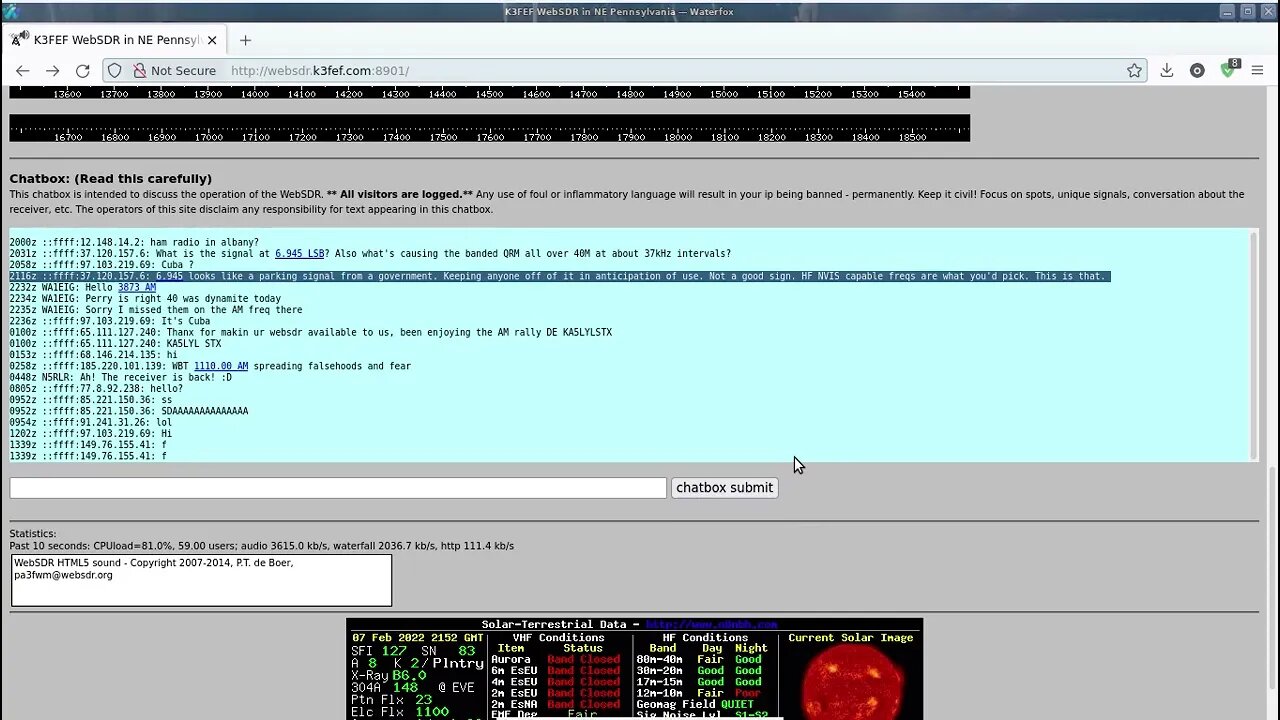
Task: Click the chatbox submit button
Action: point(724,488)
